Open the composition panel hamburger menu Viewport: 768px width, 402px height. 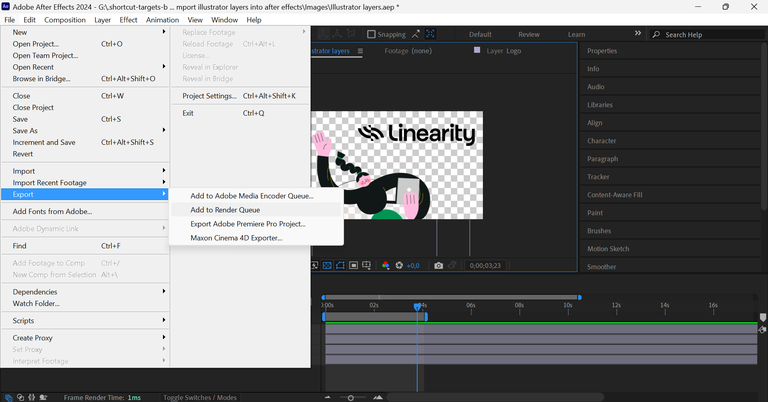(360, 51)
